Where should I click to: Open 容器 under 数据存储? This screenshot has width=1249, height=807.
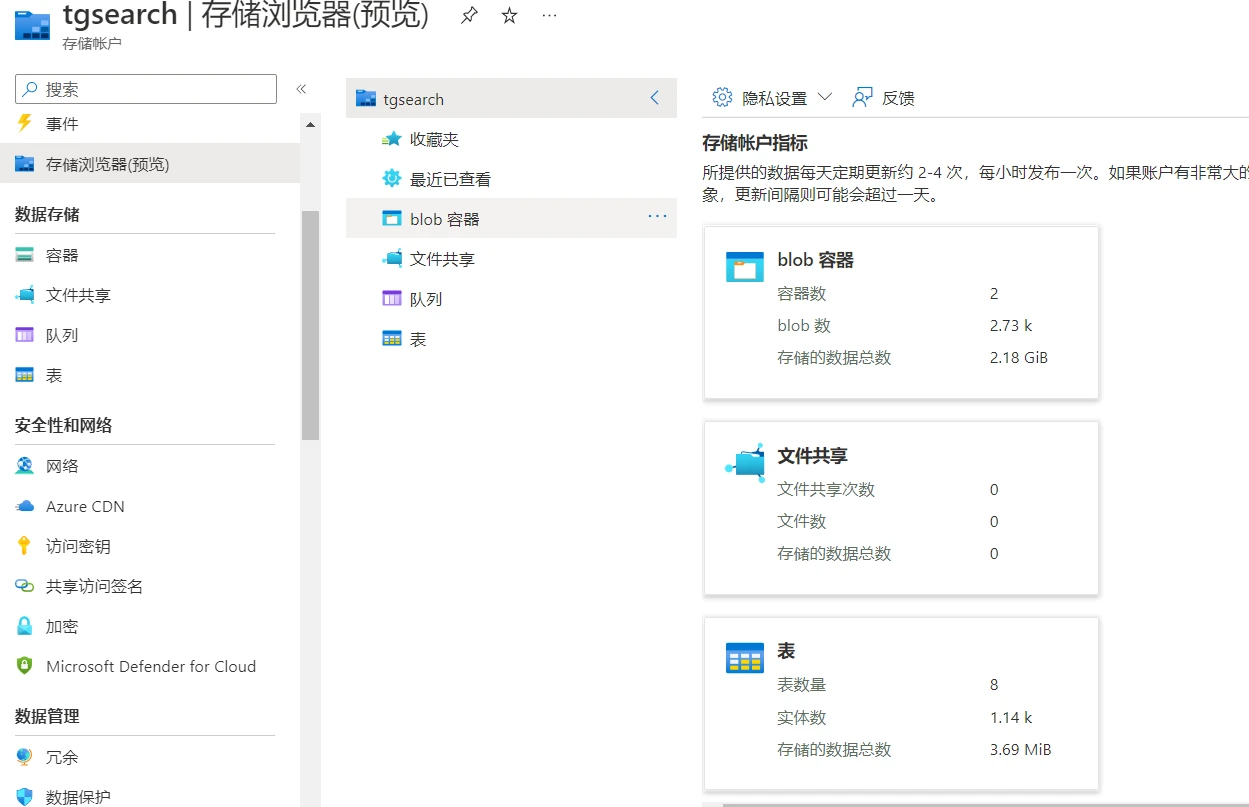[62, 255]
